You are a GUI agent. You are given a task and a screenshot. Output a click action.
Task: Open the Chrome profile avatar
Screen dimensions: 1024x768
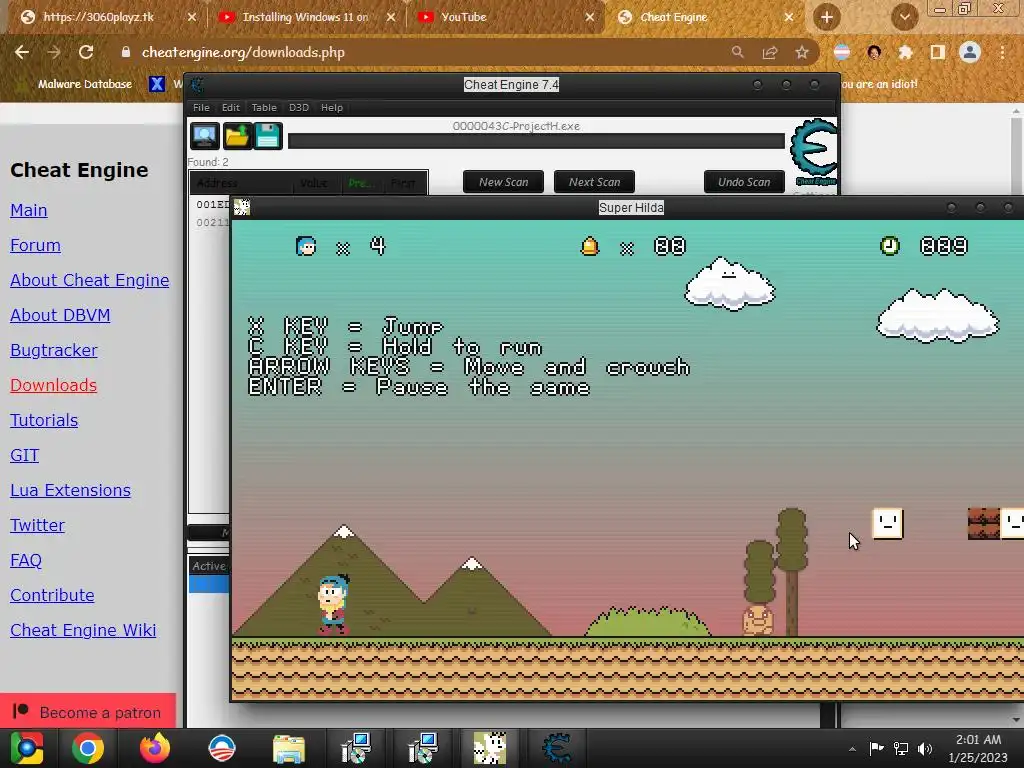(x=970, y=52)
